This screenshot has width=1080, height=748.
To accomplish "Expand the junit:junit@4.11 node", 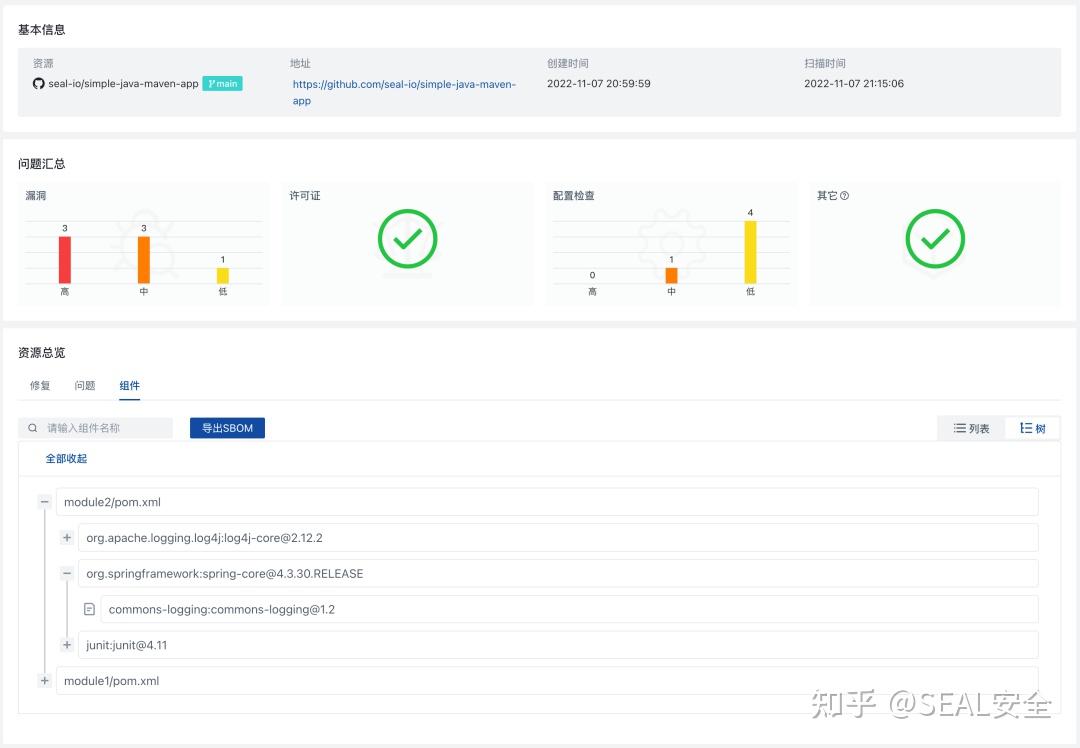I will pos(66,644).
